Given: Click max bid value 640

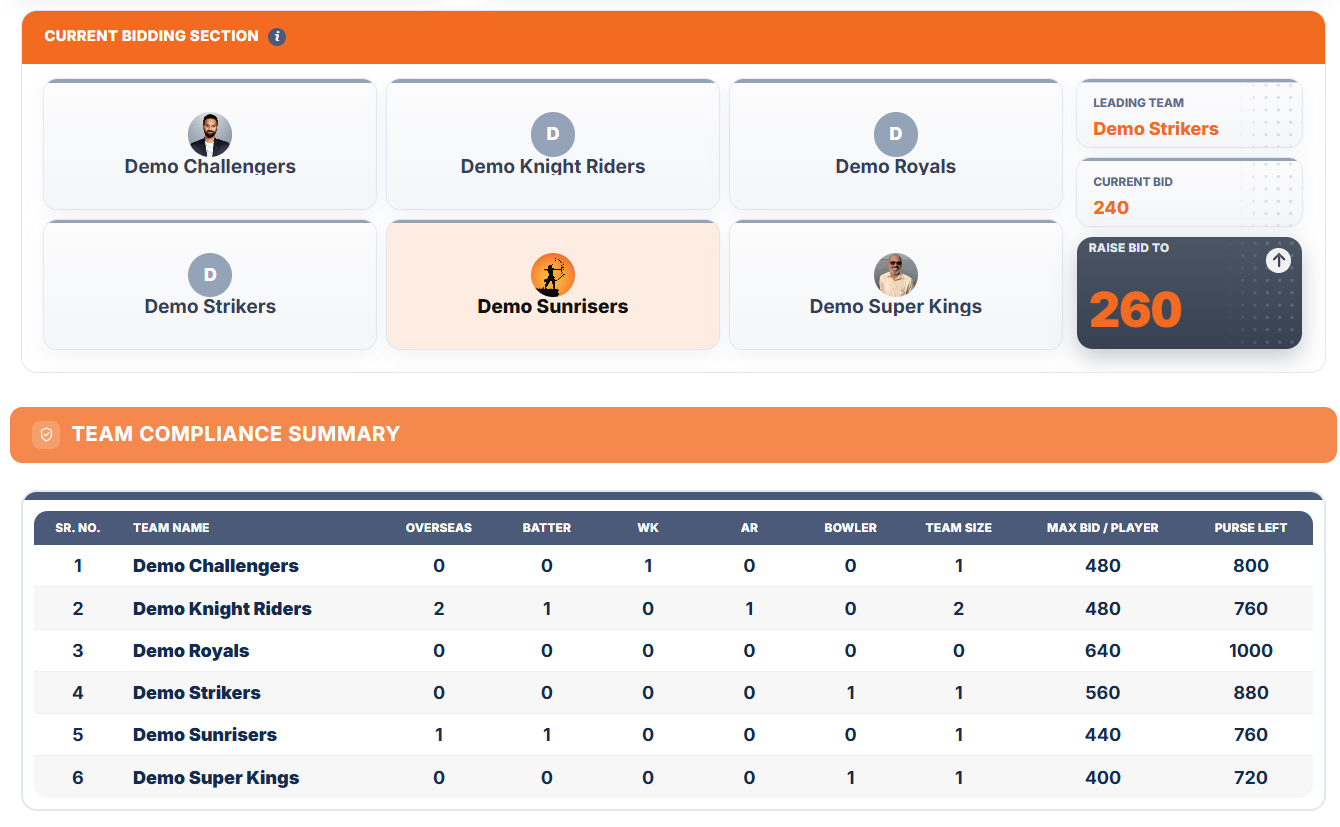Looking at the screenshot, I should pyautogui.click(x=1103, y=651).
